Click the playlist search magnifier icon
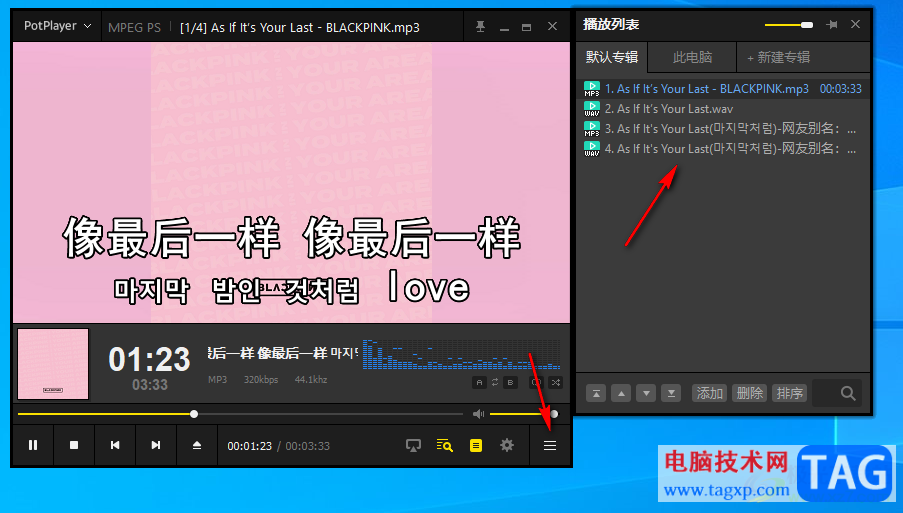Image resolution: width=903 pixels, height=513 pixels. [848, 393]
